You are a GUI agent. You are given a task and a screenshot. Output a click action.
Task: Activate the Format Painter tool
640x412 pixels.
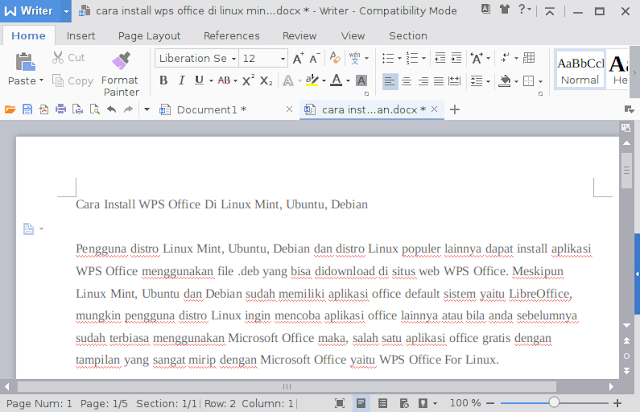tap(120, 74)
